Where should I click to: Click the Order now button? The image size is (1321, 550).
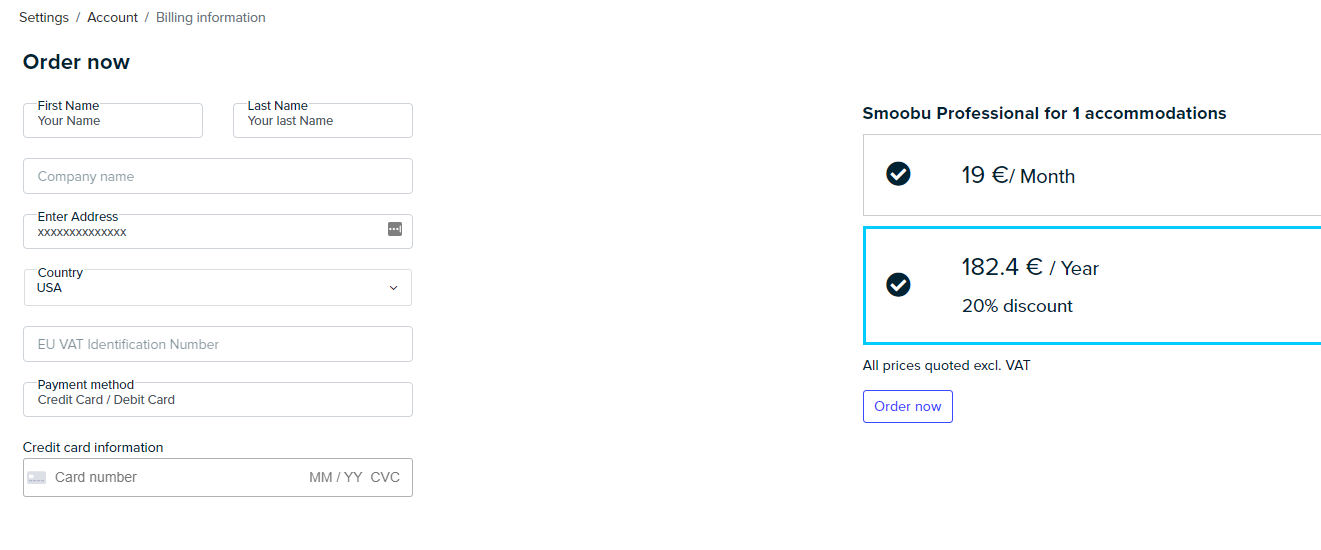(x=908, y=406)
